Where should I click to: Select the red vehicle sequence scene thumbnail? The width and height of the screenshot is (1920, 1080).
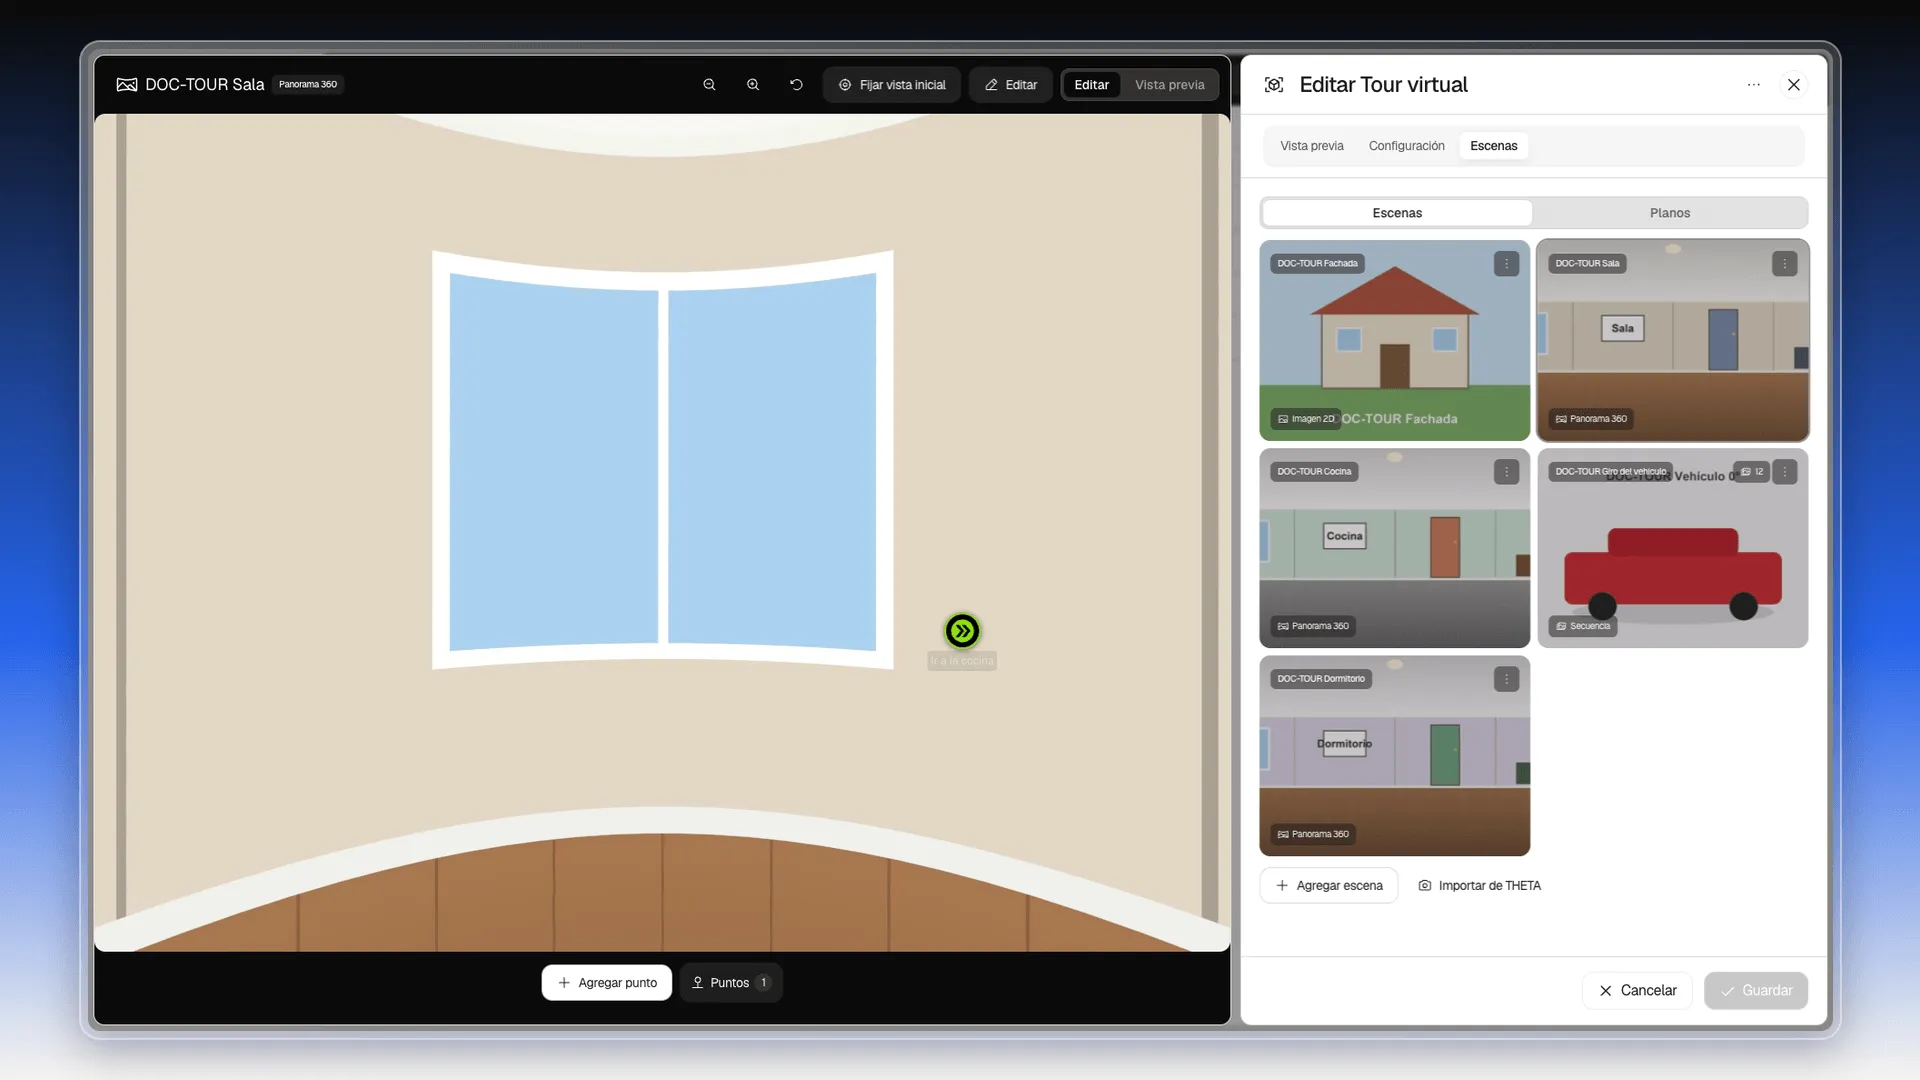(1673, 548)
